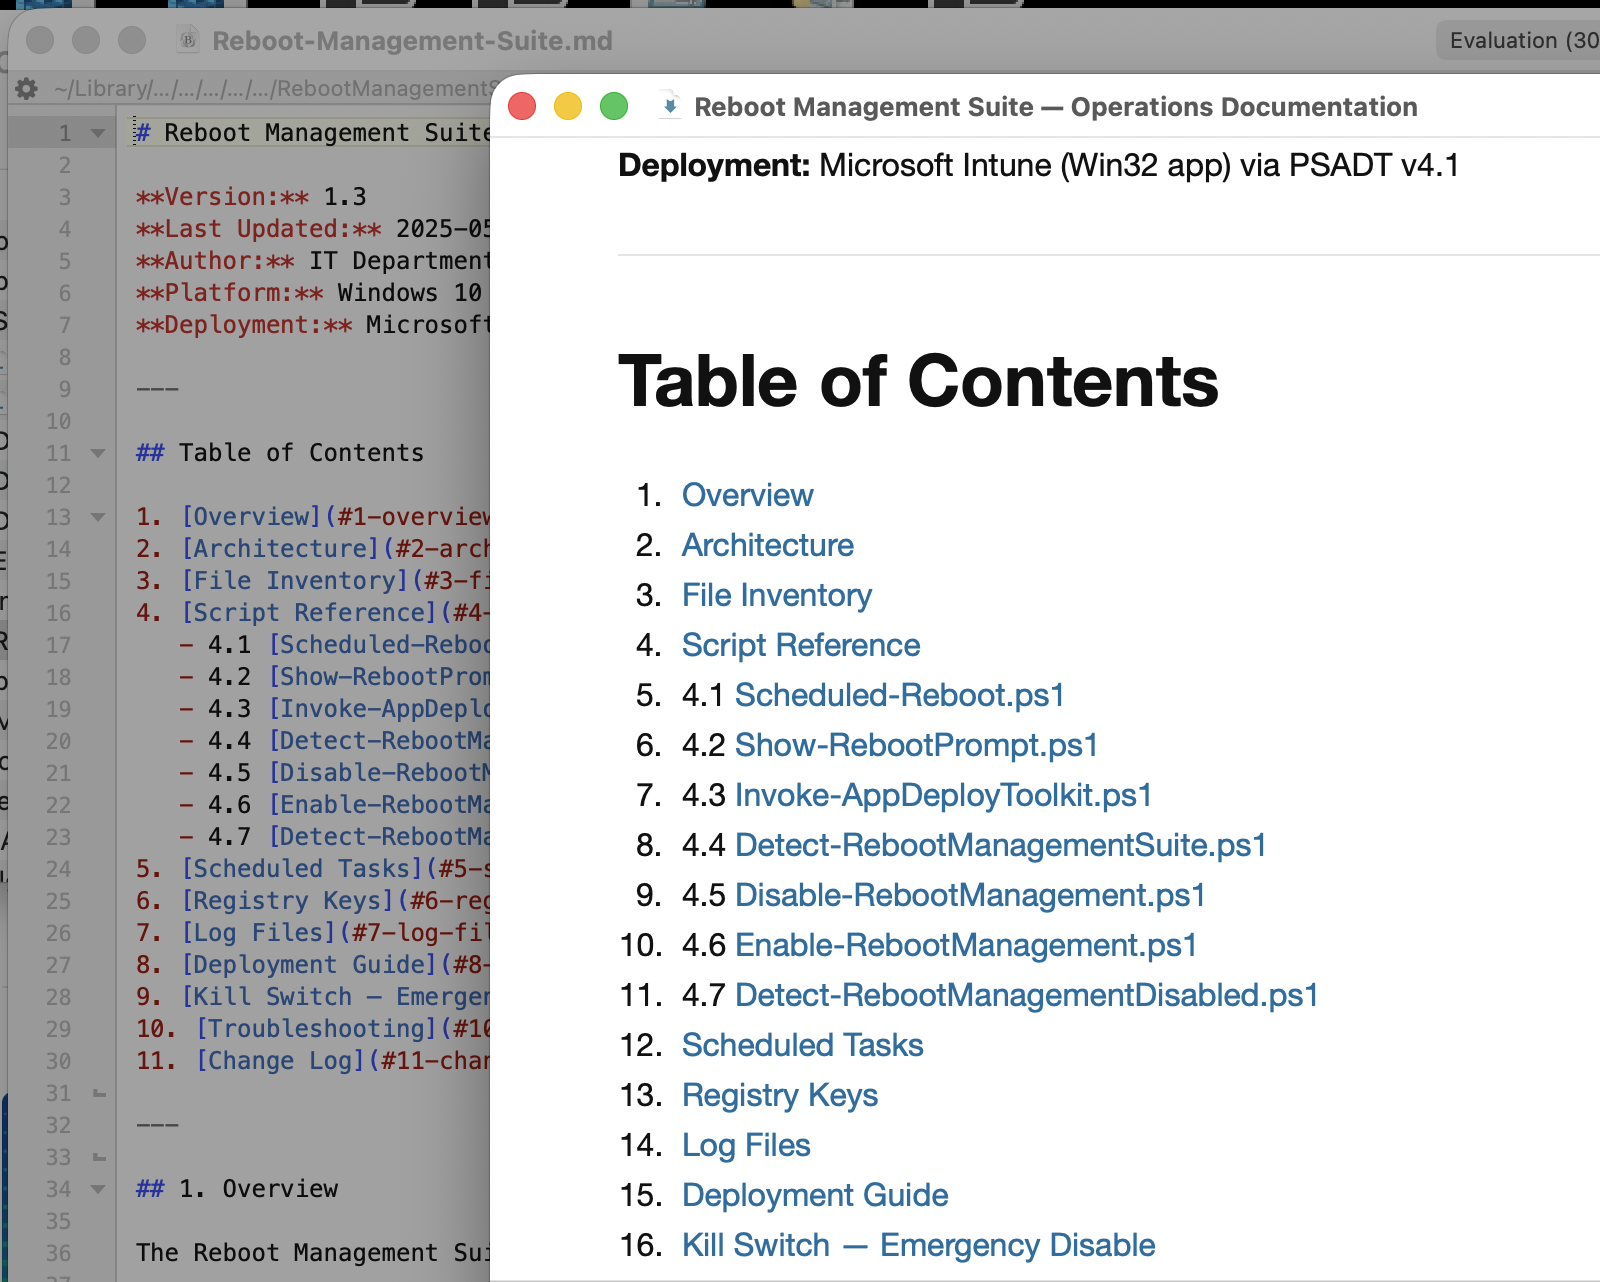Click the Invoke-AppDeployToolkit.ps1 link

pyautogui.click(x=943, y=795)
